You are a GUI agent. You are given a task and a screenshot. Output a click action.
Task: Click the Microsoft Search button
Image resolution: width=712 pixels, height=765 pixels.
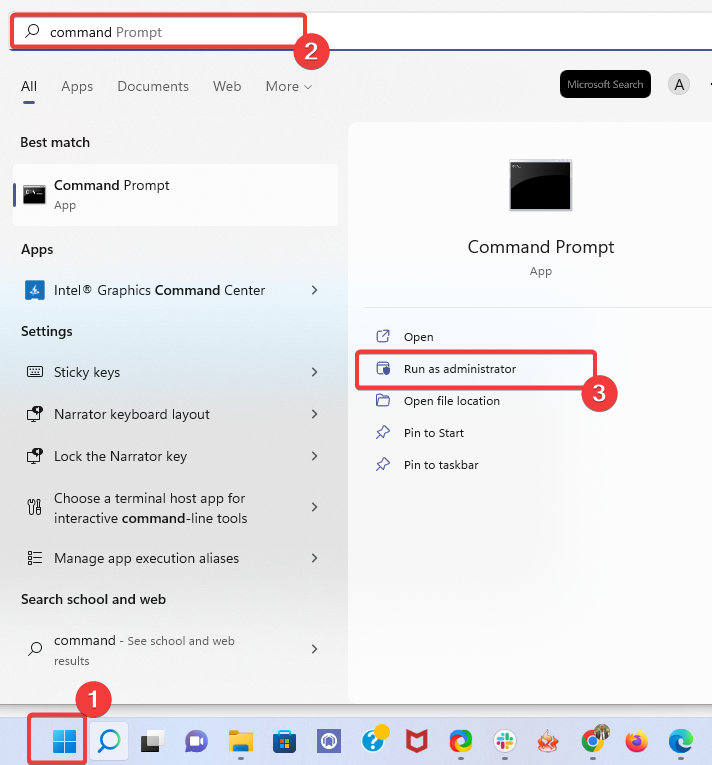pos(605,84)
